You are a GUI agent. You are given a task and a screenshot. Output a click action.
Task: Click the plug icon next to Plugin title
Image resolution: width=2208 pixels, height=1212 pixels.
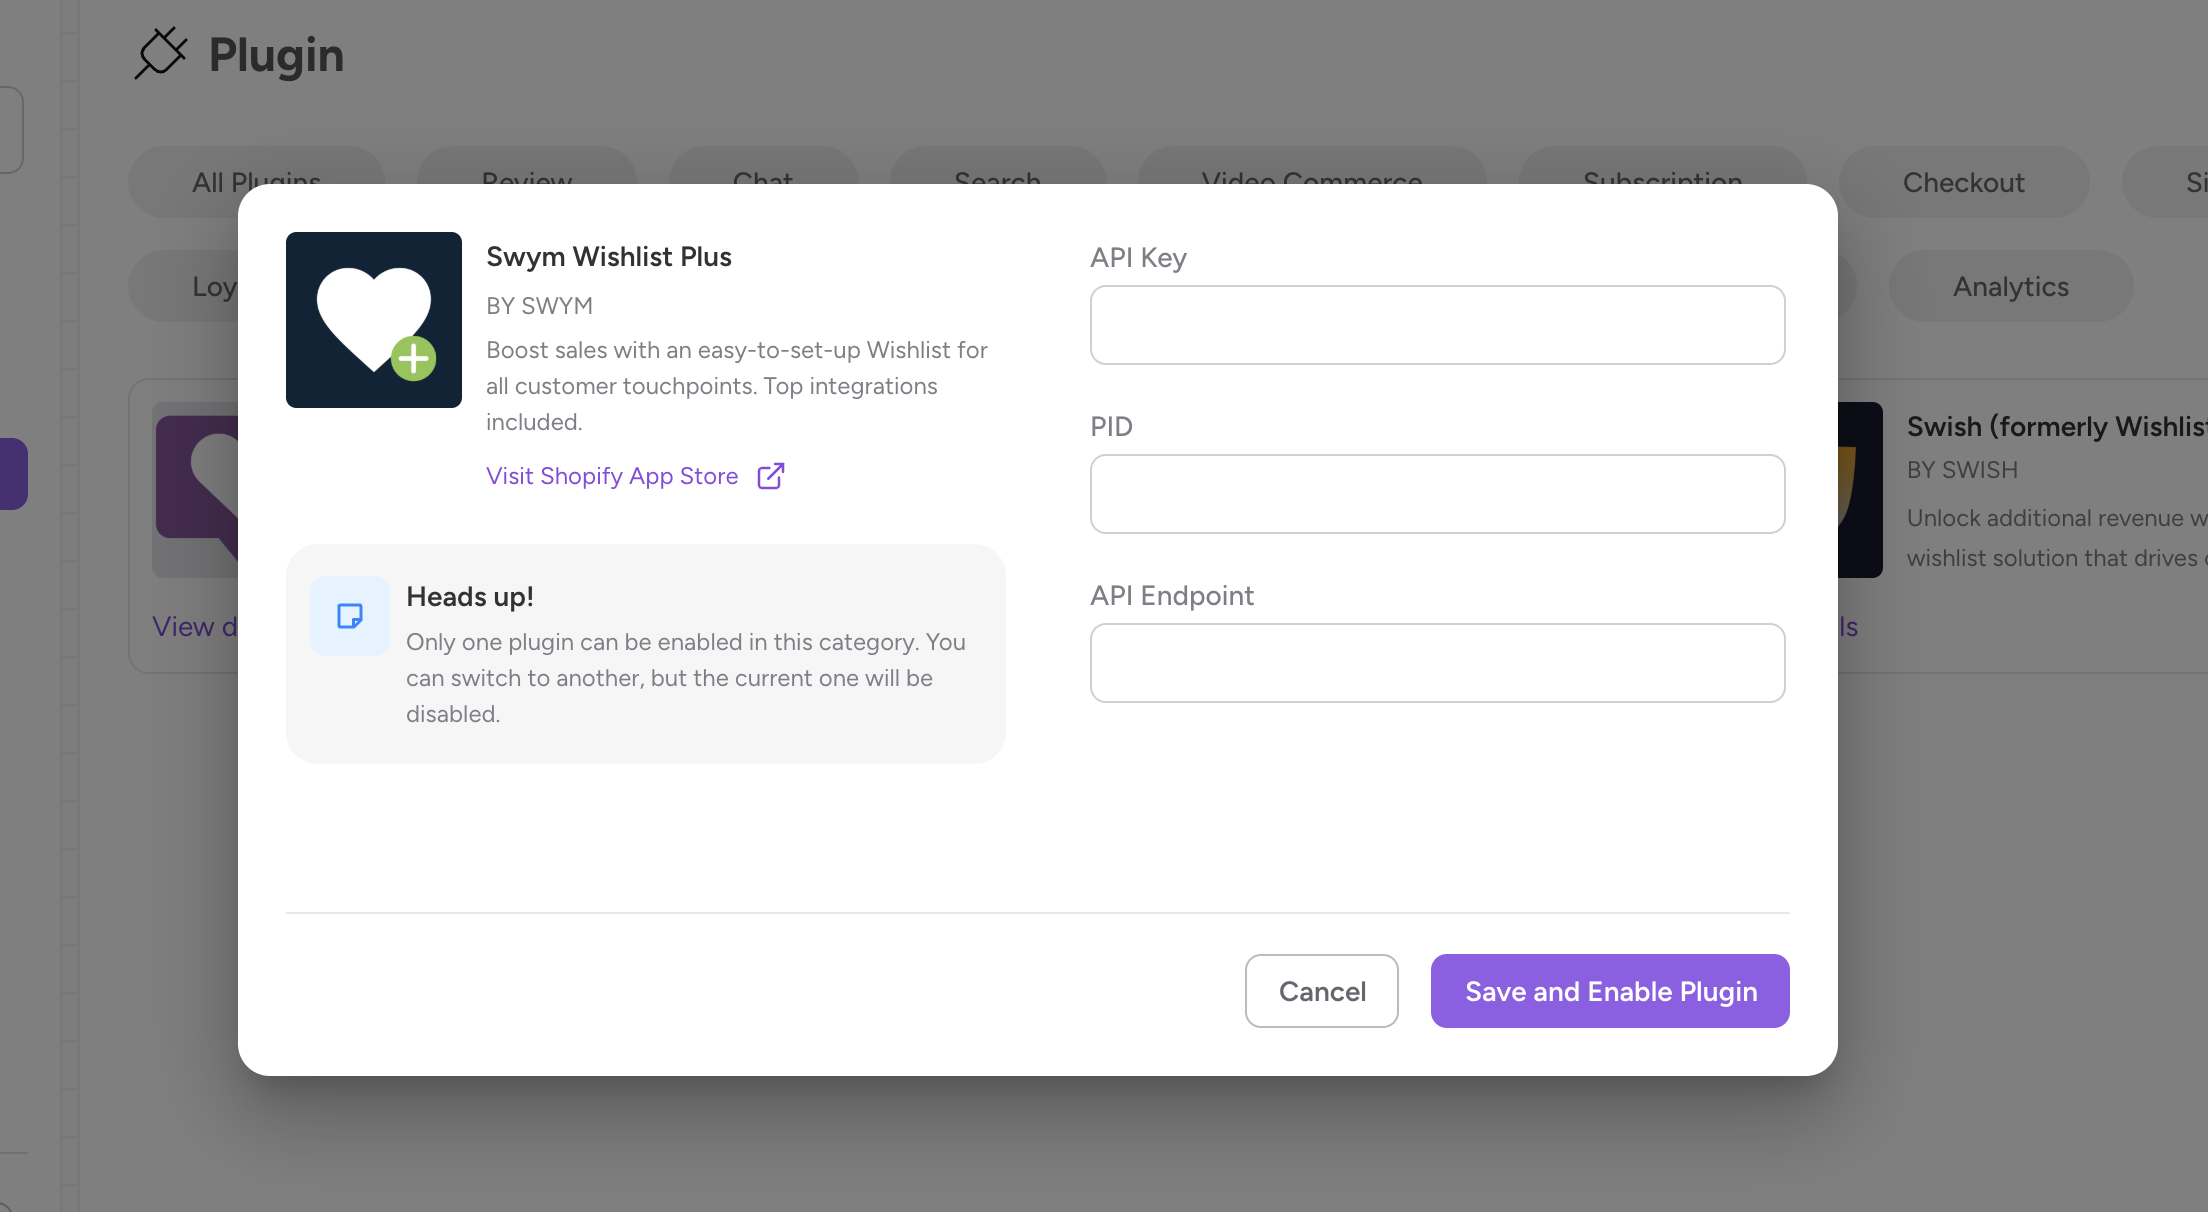pos(161,53)
